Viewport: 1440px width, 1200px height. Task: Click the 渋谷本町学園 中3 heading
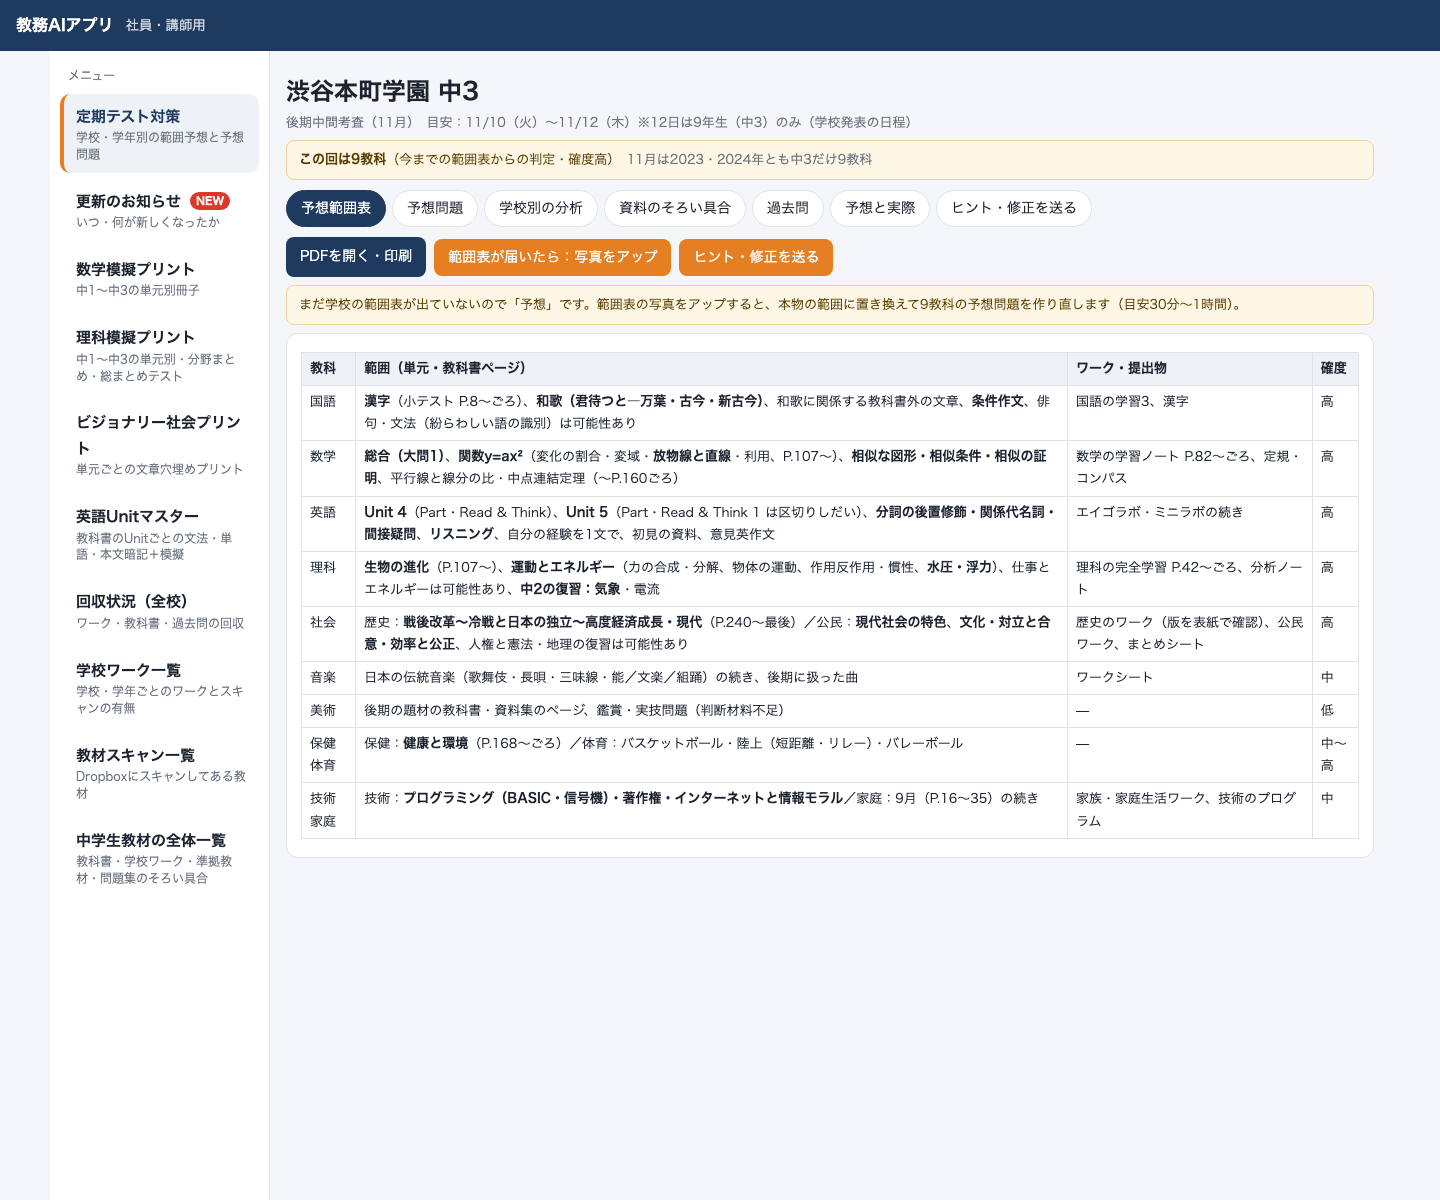pyautogui.click(x=383, y=91)
